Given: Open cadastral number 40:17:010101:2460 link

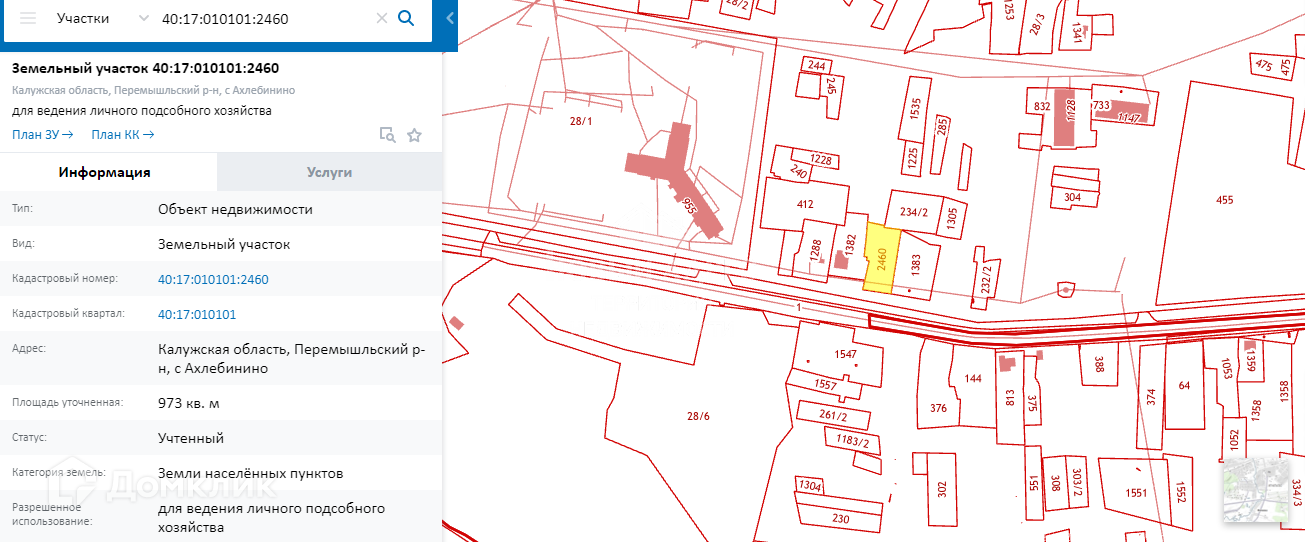Looking at the screenshot, I should coord(213,279).
